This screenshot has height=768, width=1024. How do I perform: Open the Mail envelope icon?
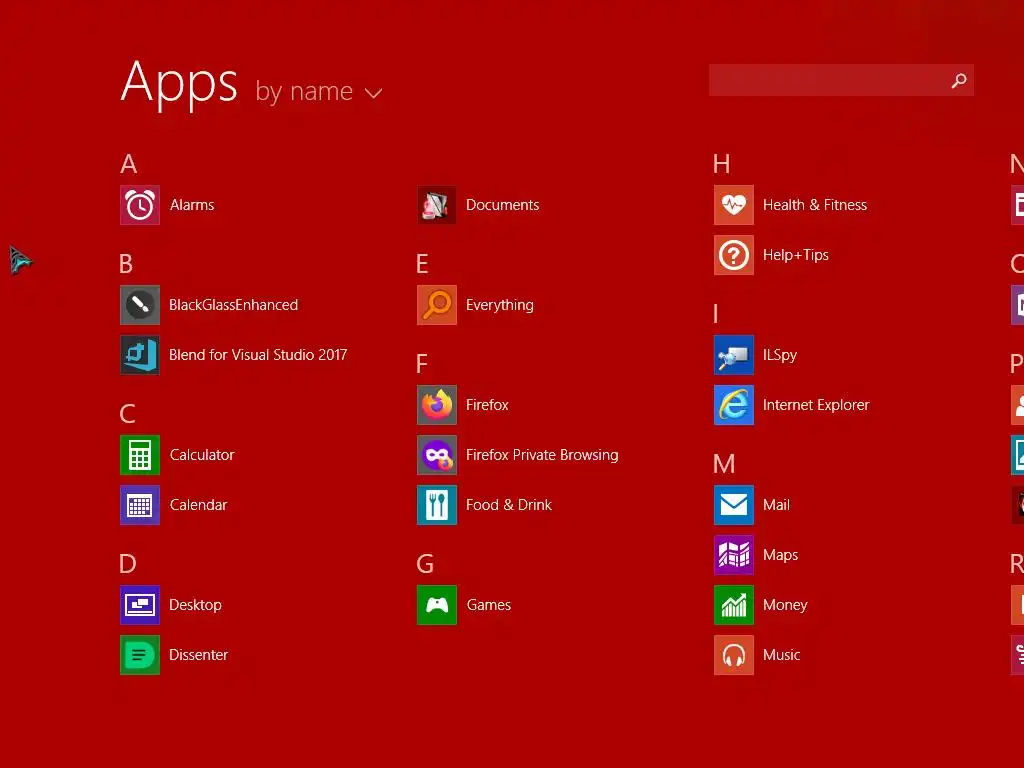click(734, 505)
